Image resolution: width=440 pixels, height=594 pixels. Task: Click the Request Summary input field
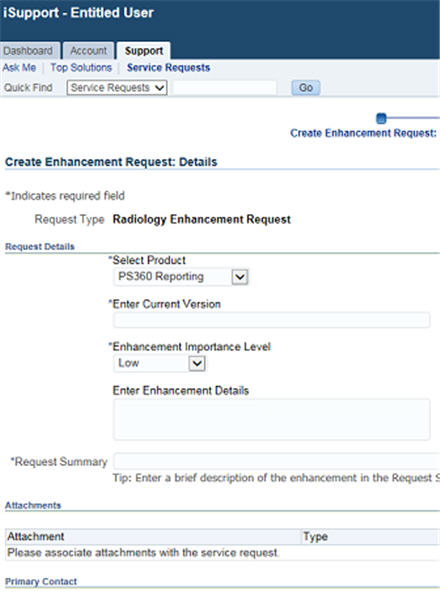point(277,461)
